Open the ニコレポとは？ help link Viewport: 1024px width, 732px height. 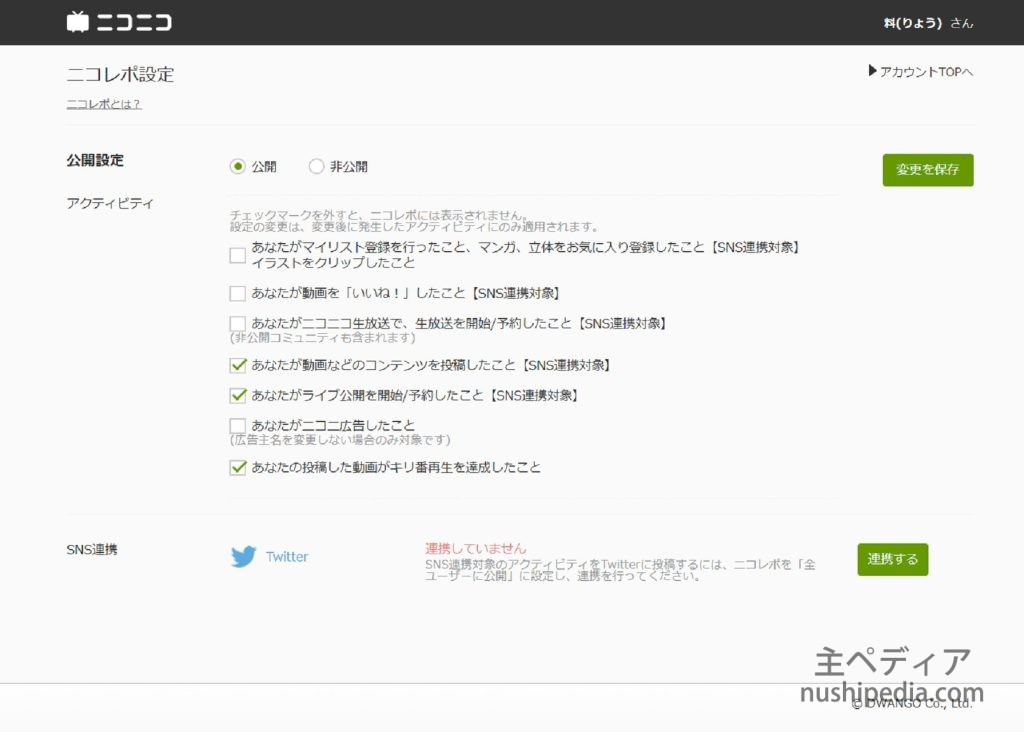[x=102, y=103]
